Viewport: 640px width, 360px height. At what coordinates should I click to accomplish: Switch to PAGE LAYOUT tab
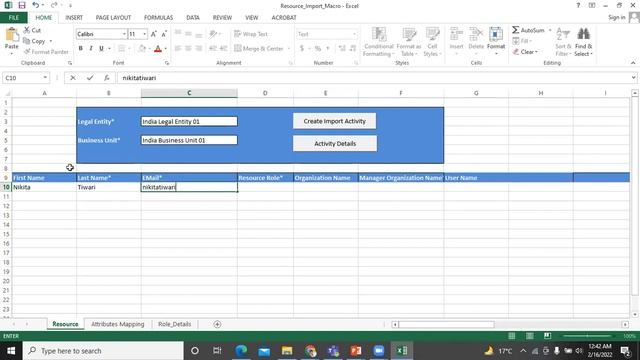113,18
